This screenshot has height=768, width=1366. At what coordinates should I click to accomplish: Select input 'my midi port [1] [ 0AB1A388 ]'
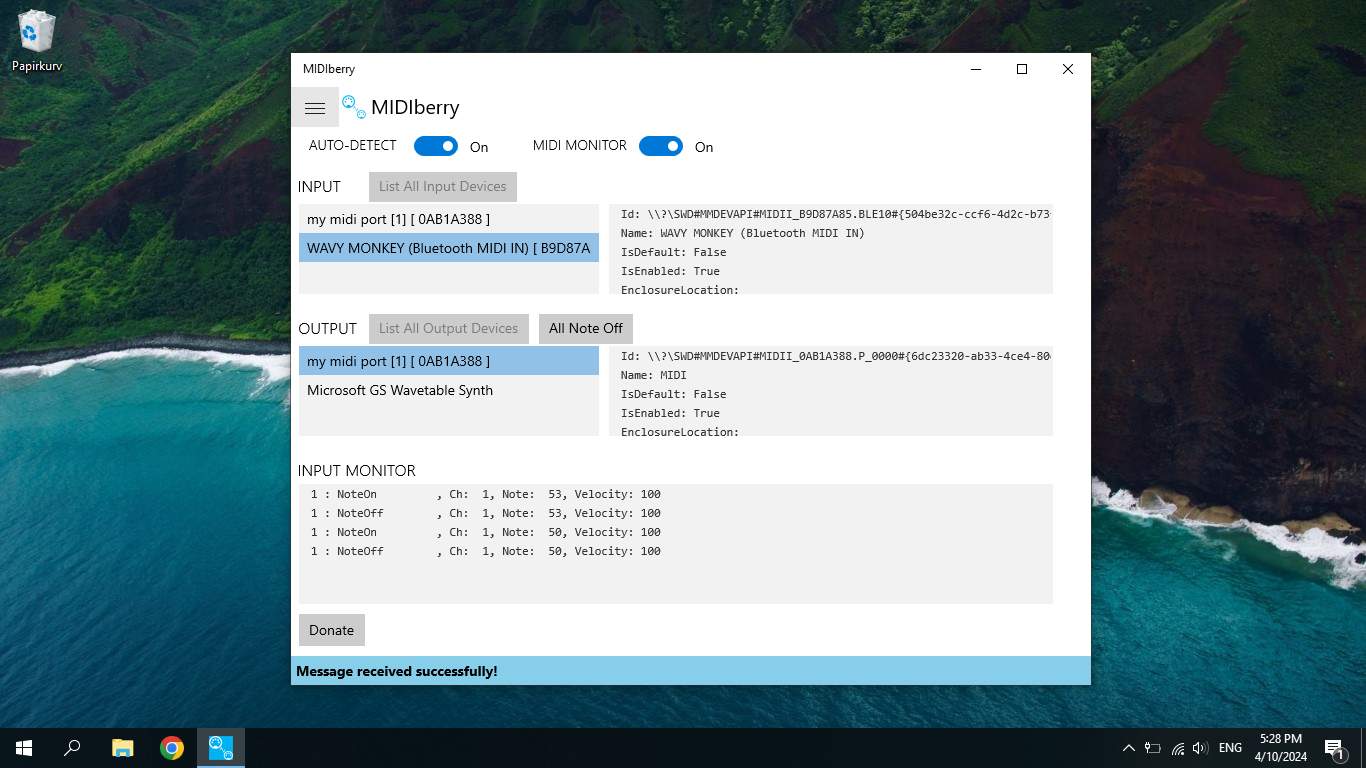point(449,219)
